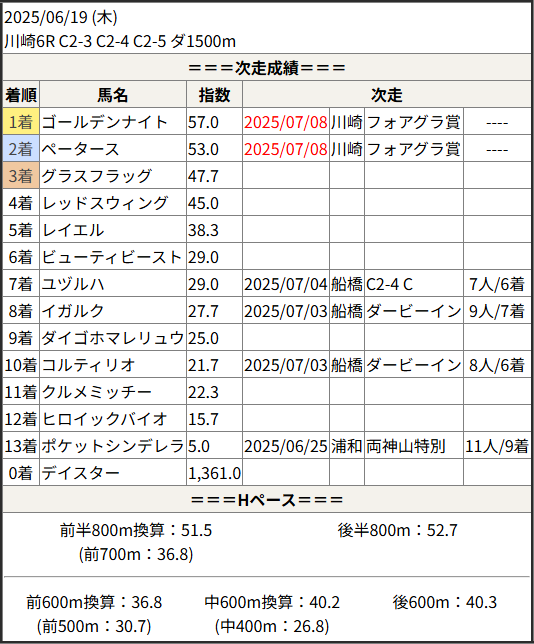Click the 次走 column header

(x=387, y=94)
